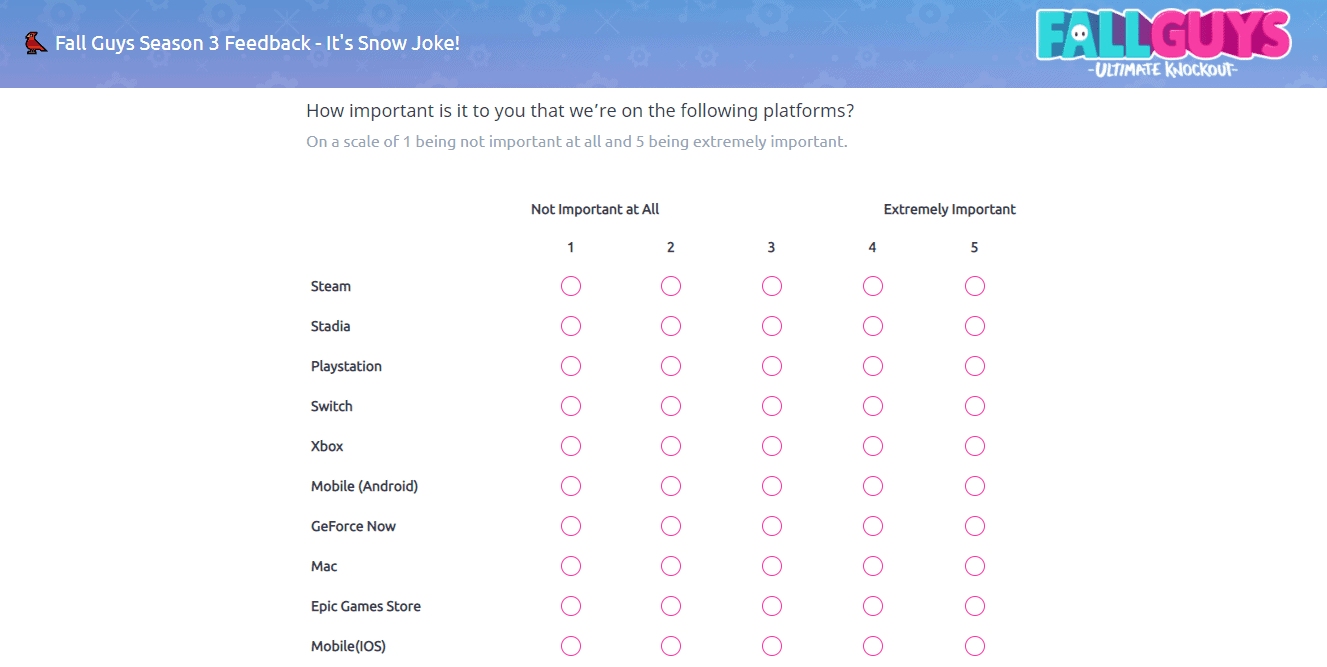Select rating 5 for Switch
This screenshot has height=667, width=1327.
pos(975,407)
